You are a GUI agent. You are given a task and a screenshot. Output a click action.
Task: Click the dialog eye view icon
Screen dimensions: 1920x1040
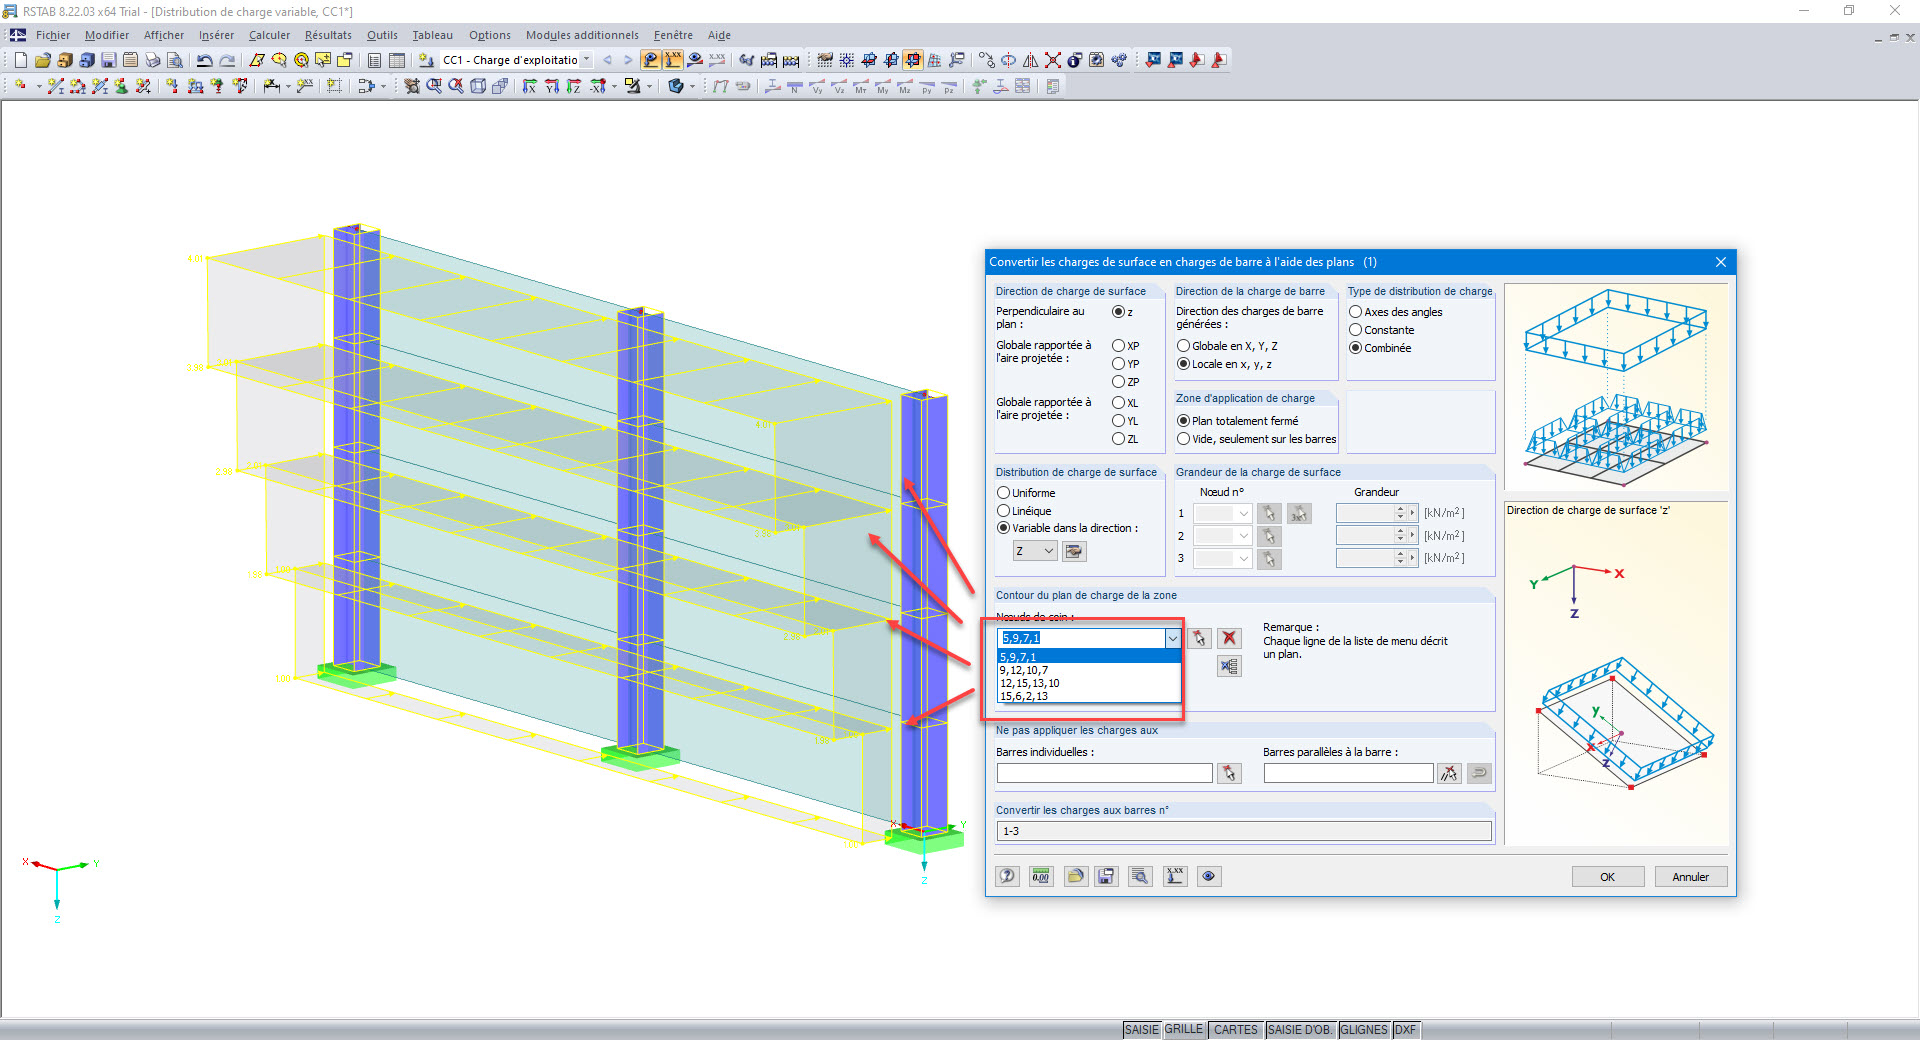[x=1209, y=876]
